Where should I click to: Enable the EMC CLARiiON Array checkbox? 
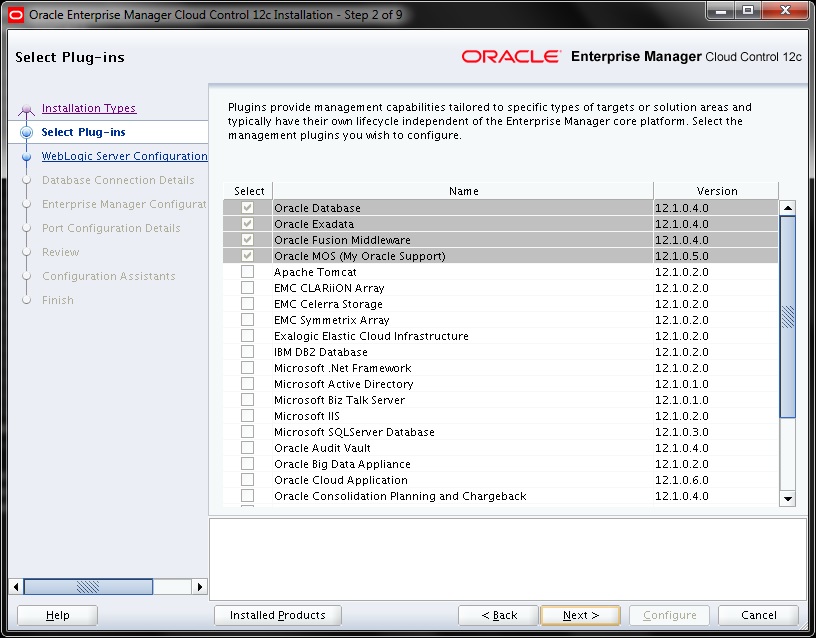[x=248, y=288]
